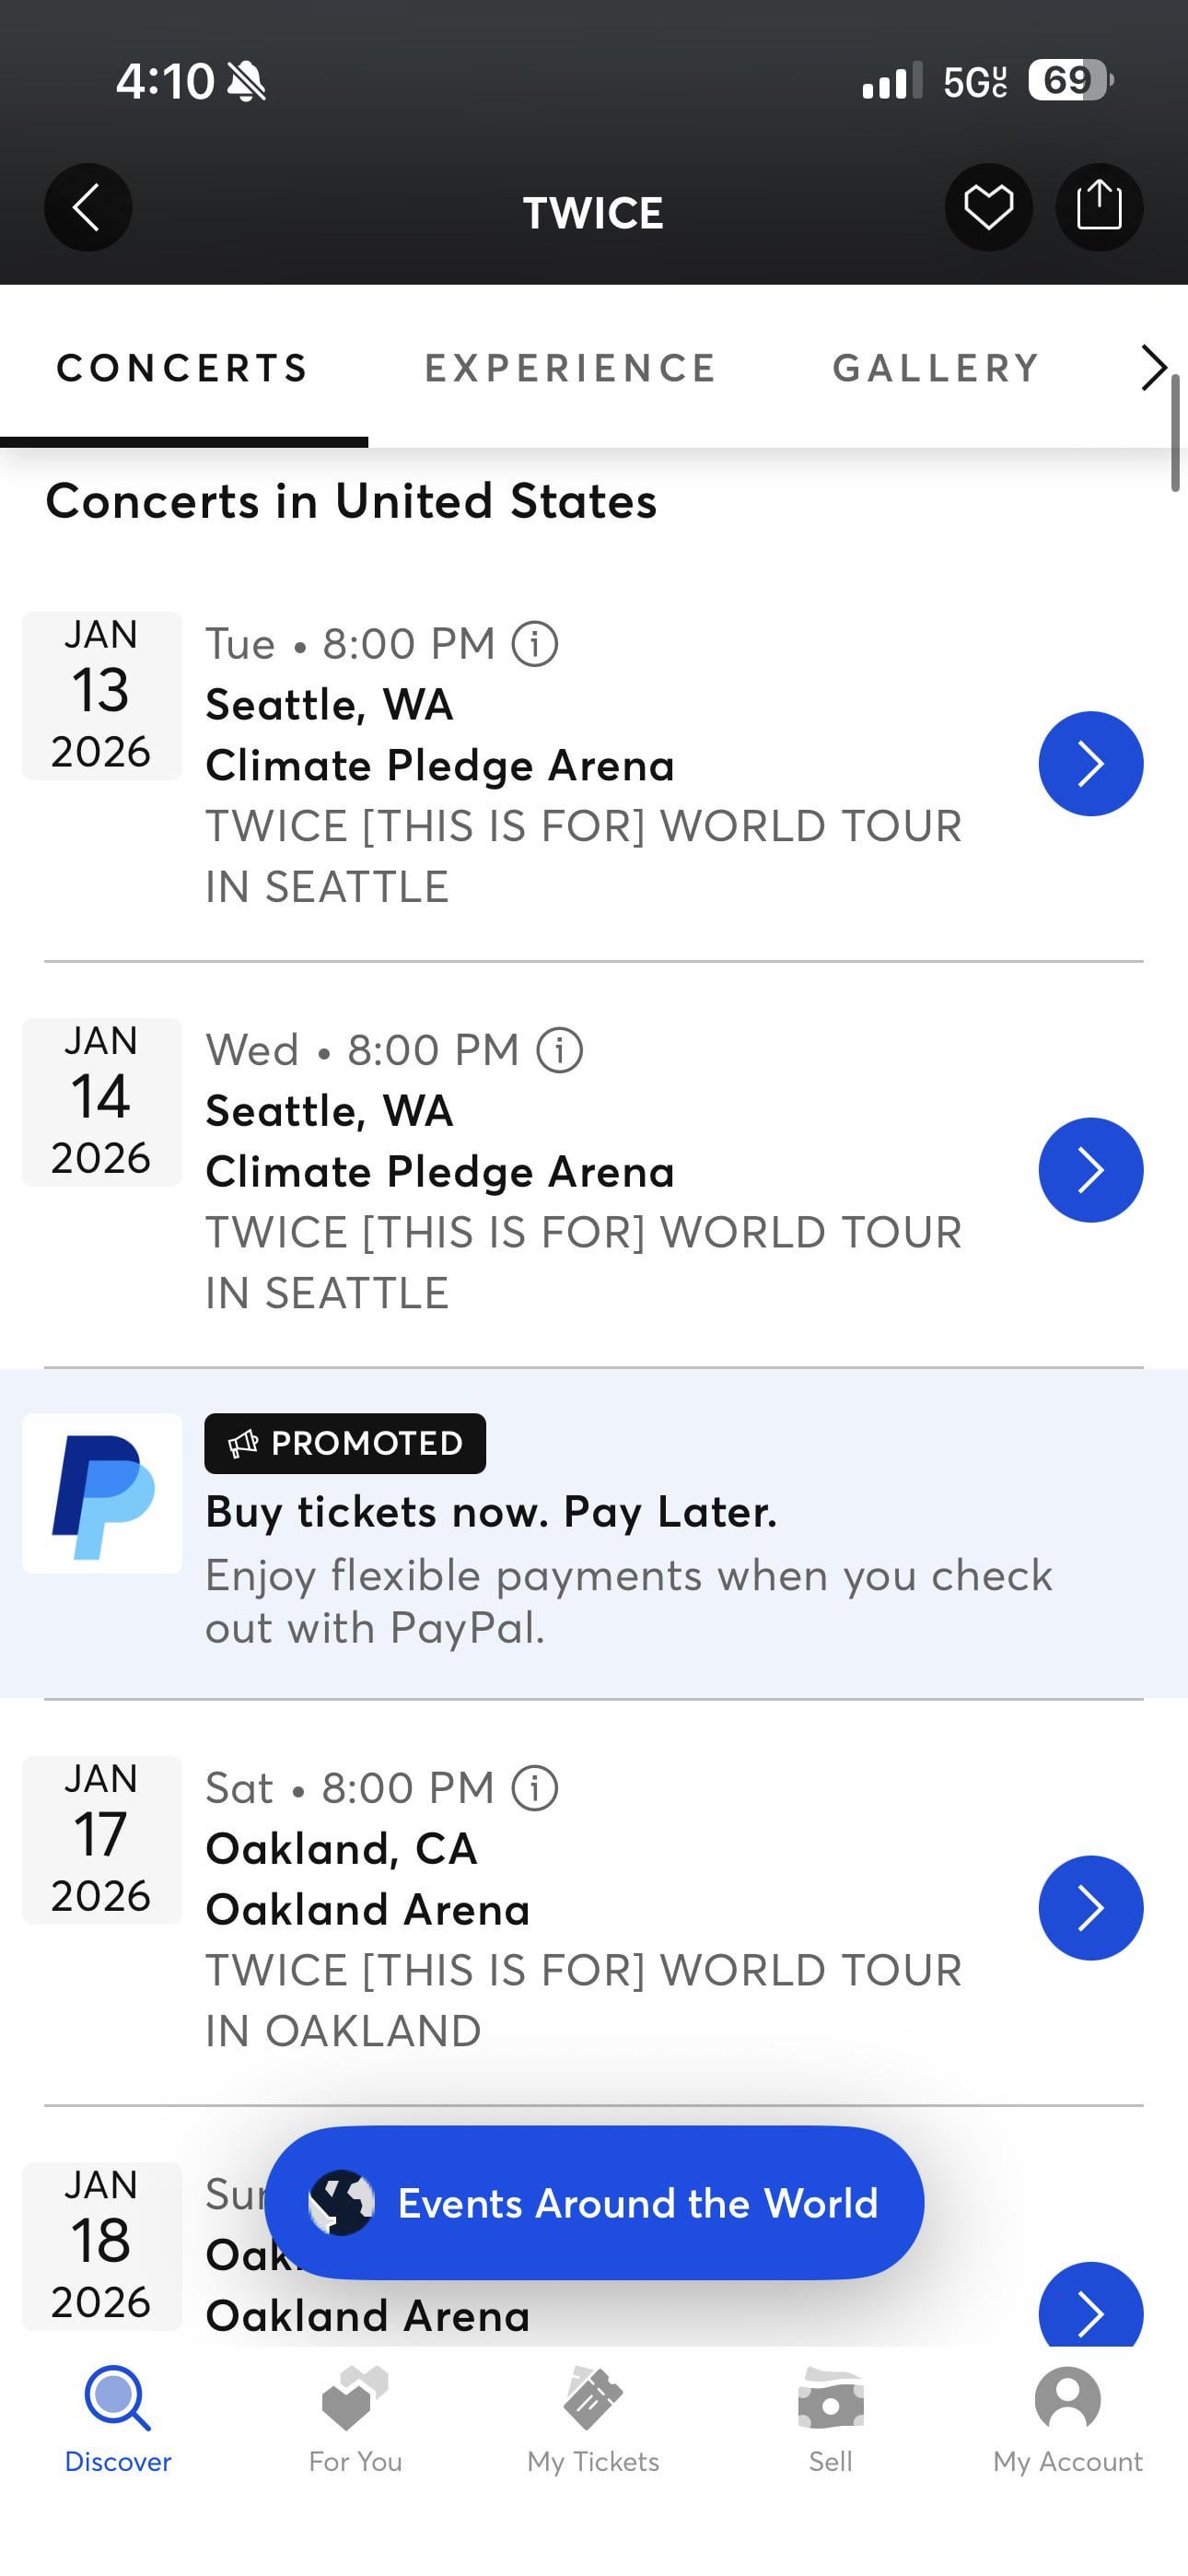Tap the share icon in header
This screenshot has height=2576, width=1188.
click(1099, 207)
